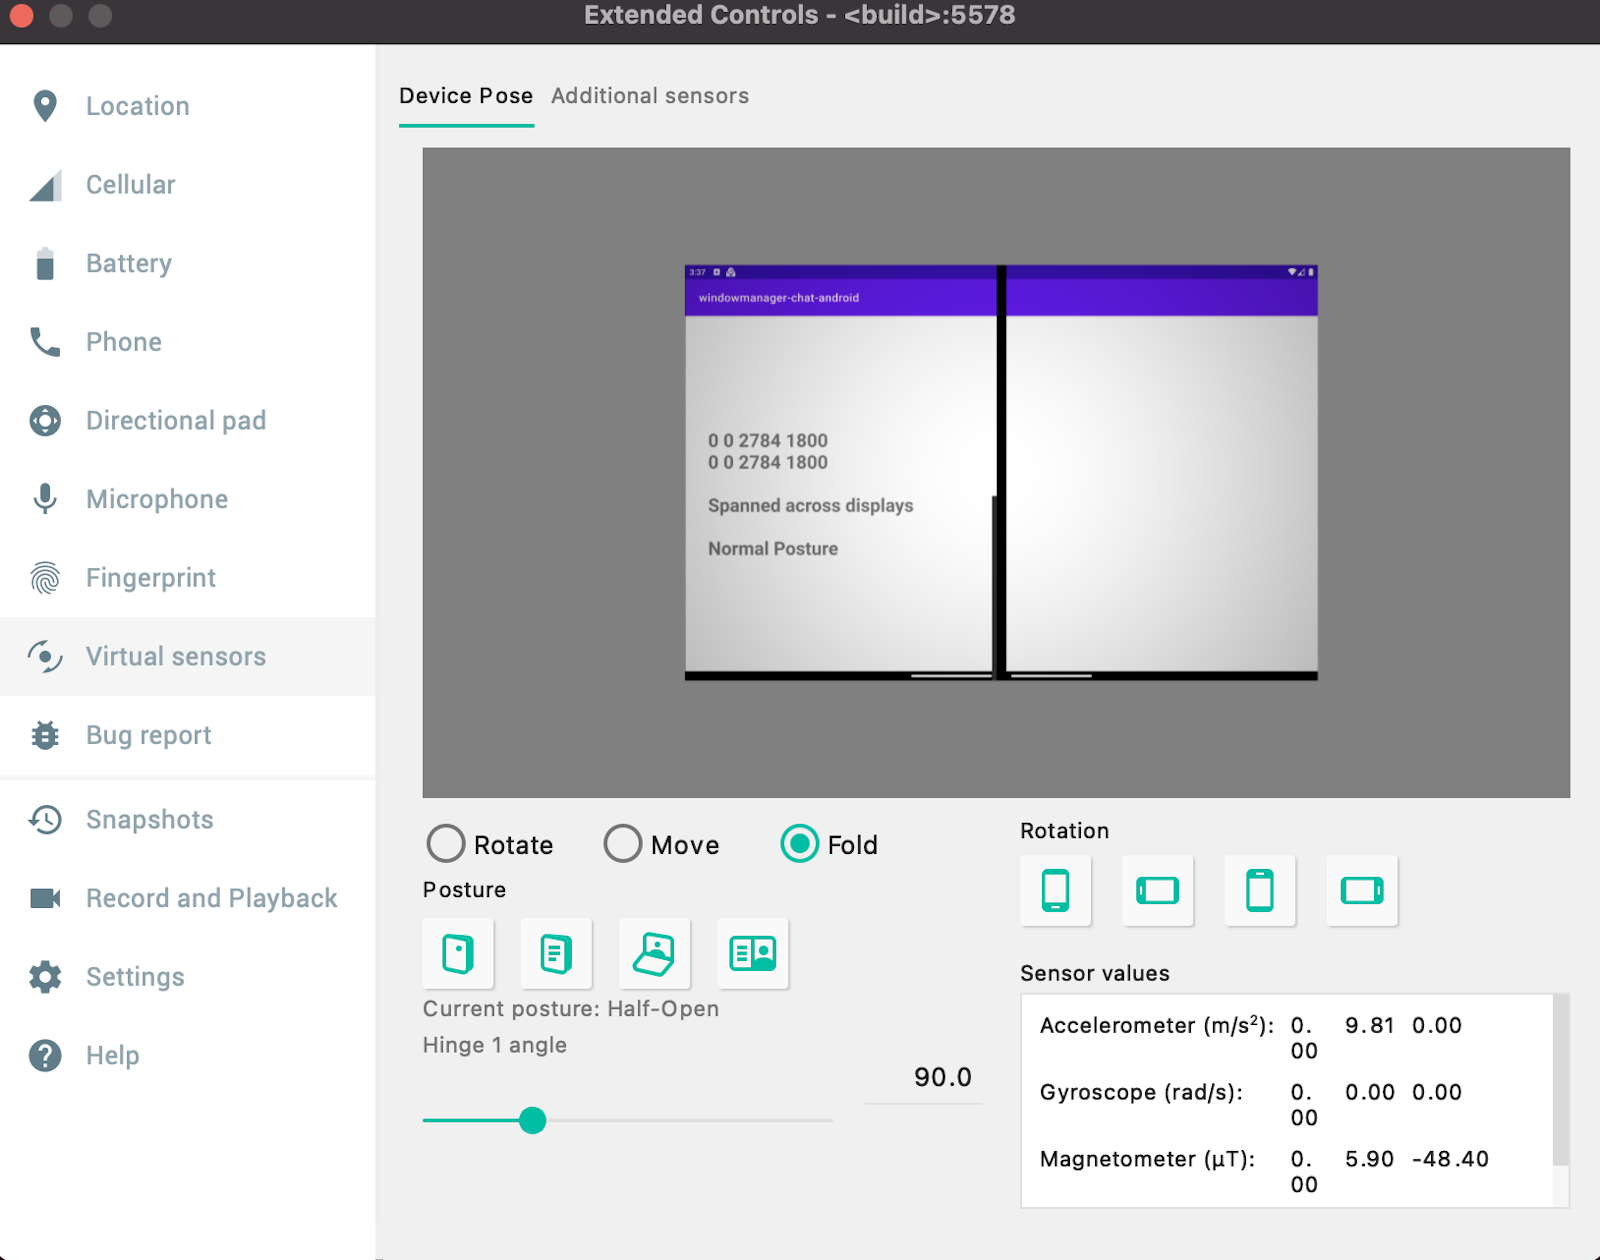Open the Virtual sensors panel
The height and width of the screenshot is (1260, 1600).
click(174, 656)
